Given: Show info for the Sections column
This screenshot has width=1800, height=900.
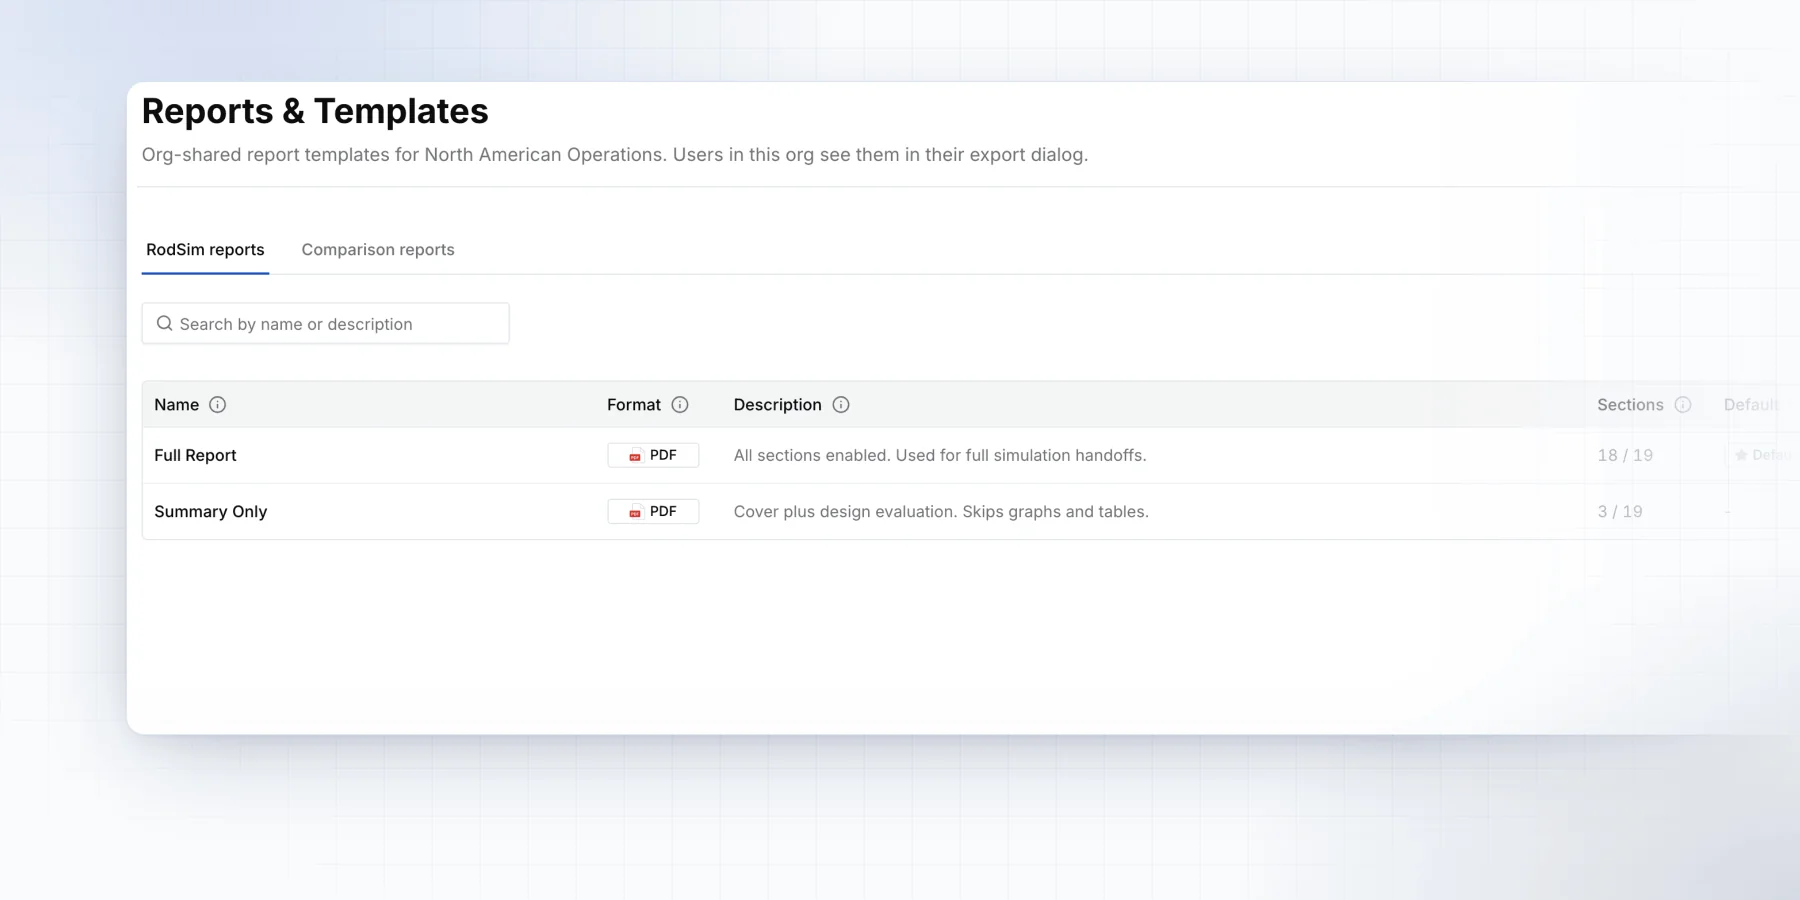Looking at the screenshot, I should point(1683,405).
